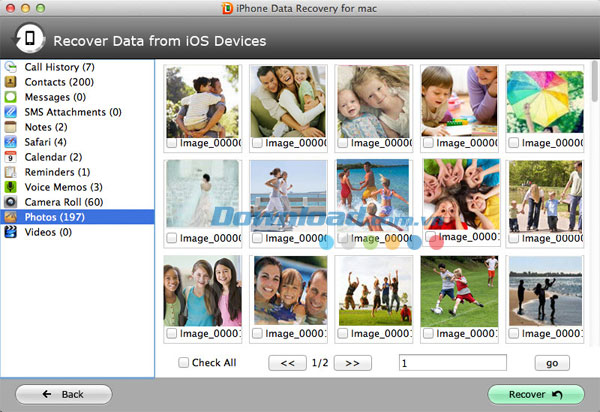Click the Messages green bubble icon
The image size is (600, 412).
click(11, 97)
